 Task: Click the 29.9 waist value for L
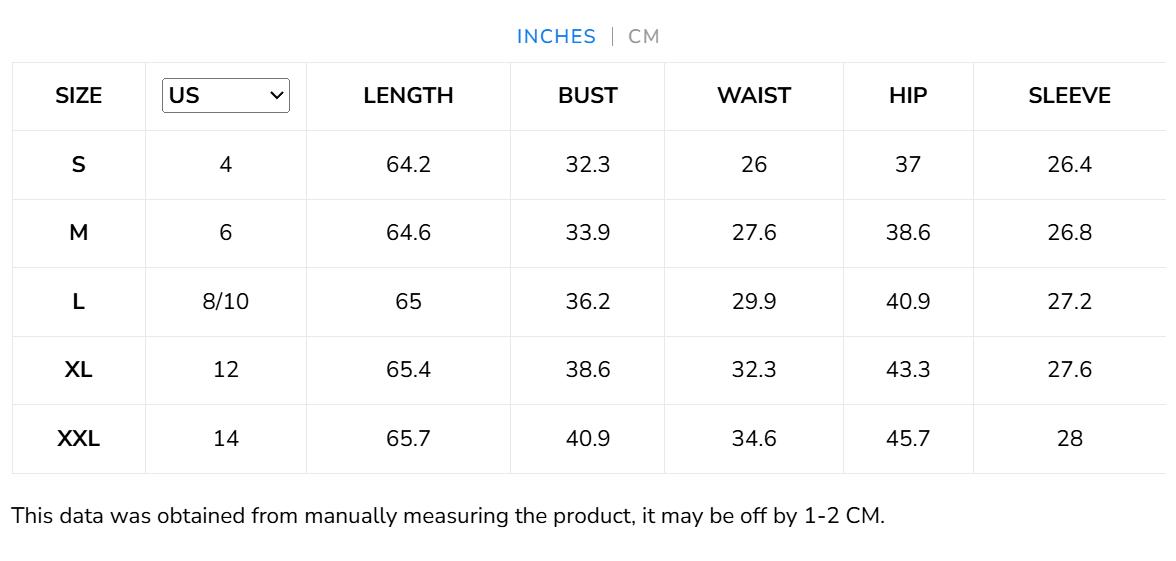click(754, 302)
